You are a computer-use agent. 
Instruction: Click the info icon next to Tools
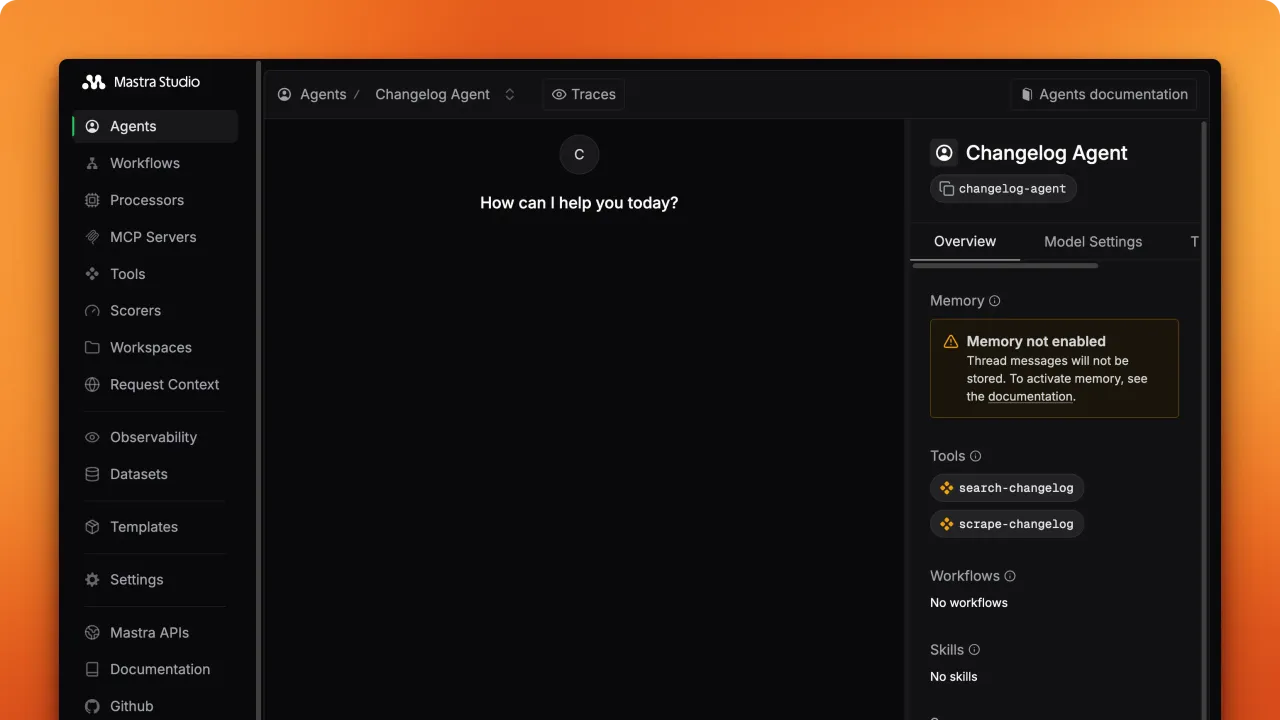[976, 456]
